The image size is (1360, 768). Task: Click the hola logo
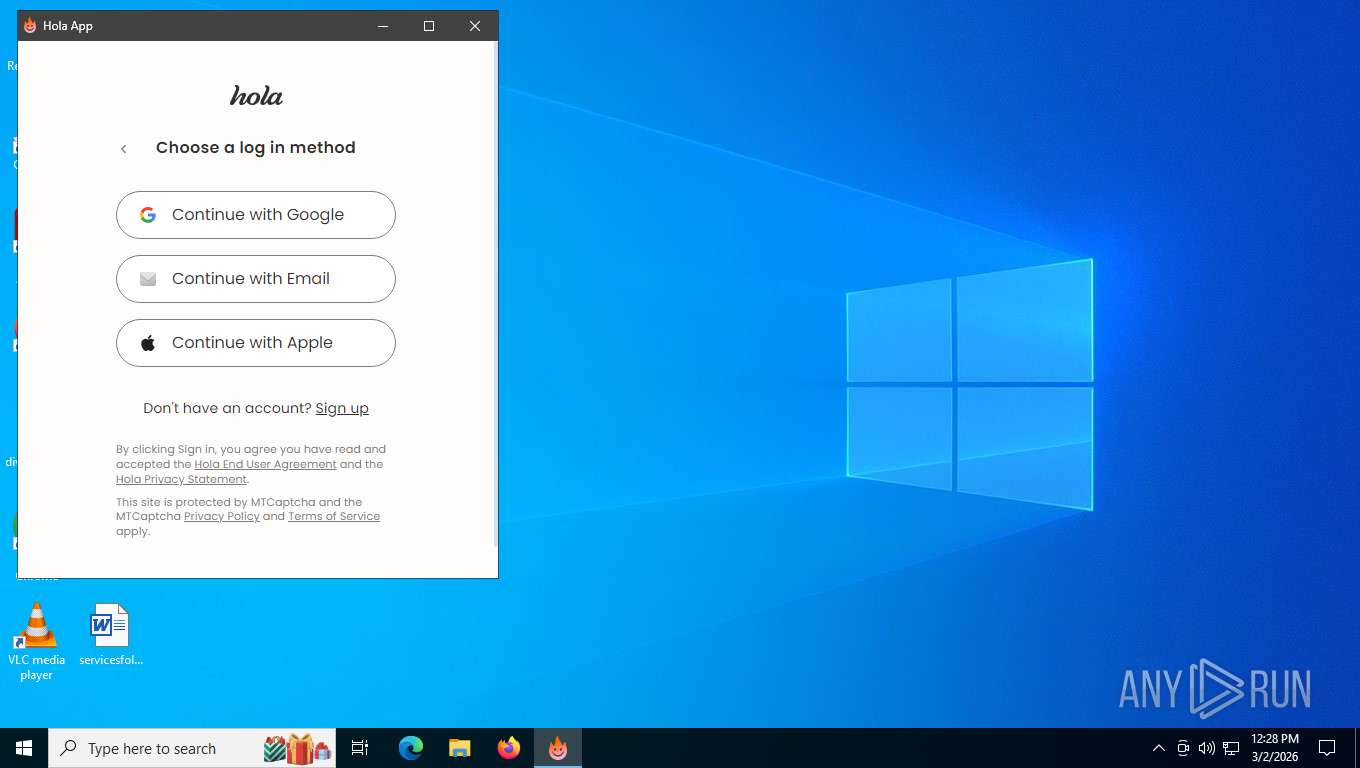pyautogui.click(x=256, y=96)
